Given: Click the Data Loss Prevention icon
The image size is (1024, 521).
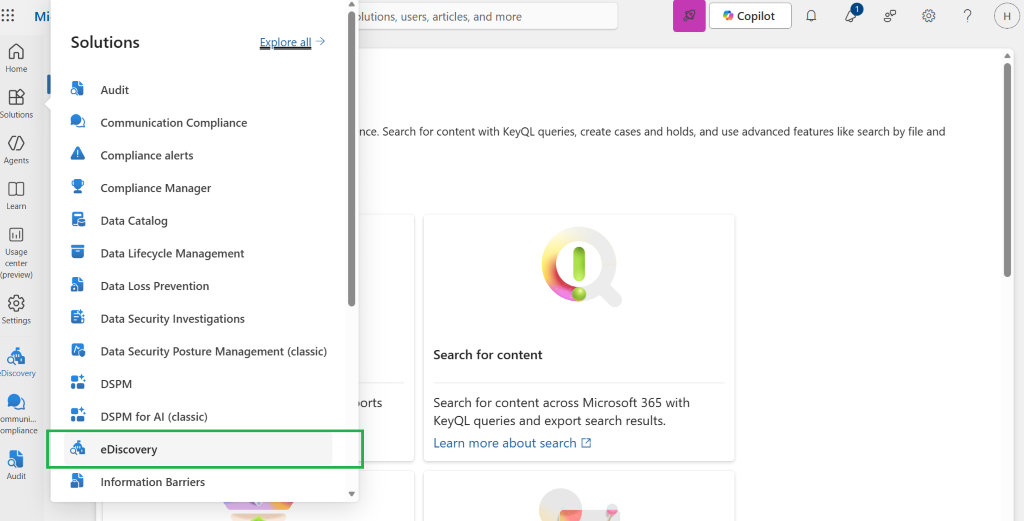Looking at the screenshot, I should coord(78,285).
